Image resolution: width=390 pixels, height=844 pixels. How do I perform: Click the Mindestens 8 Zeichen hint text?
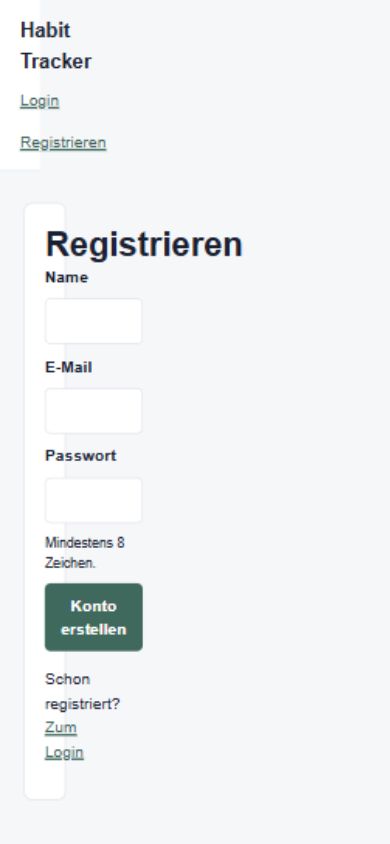84,553
